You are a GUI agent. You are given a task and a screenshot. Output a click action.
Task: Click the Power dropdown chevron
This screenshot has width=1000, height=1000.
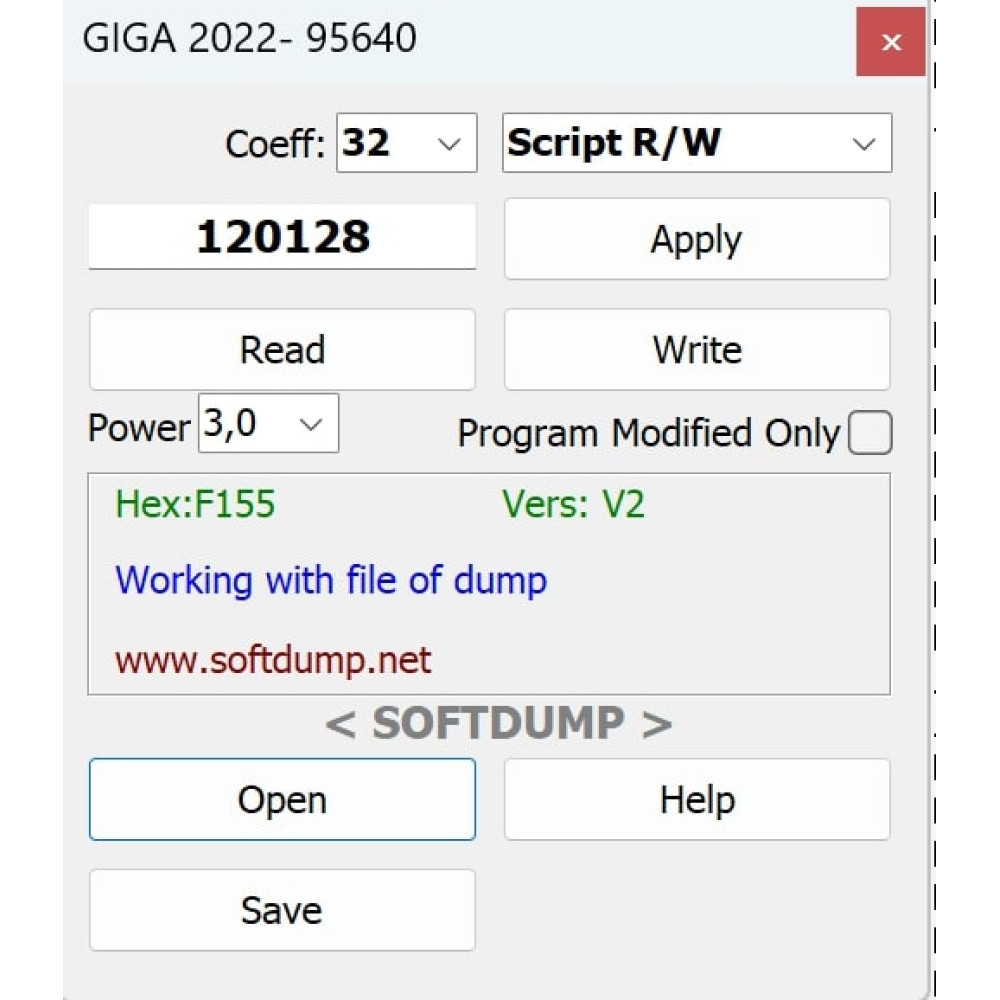point(311,424)
